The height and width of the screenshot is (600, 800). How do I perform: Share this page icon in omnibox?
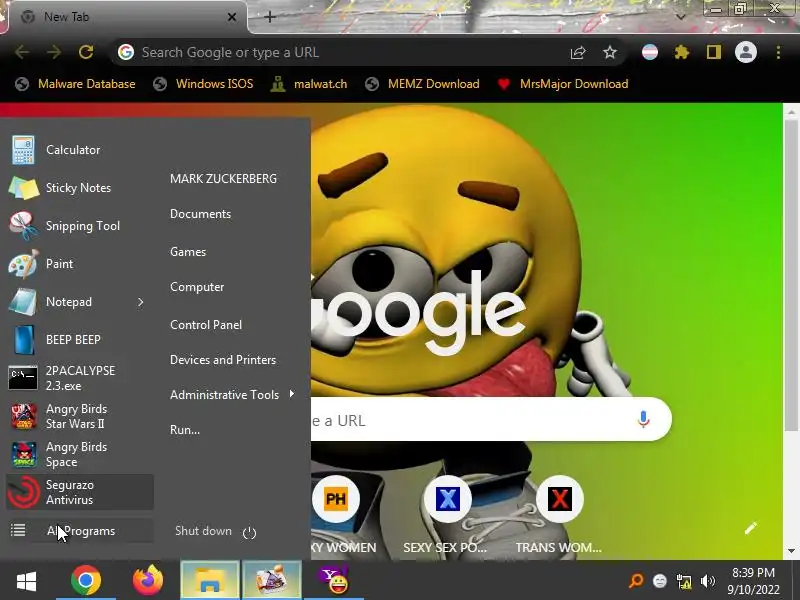tap(578, 52)
